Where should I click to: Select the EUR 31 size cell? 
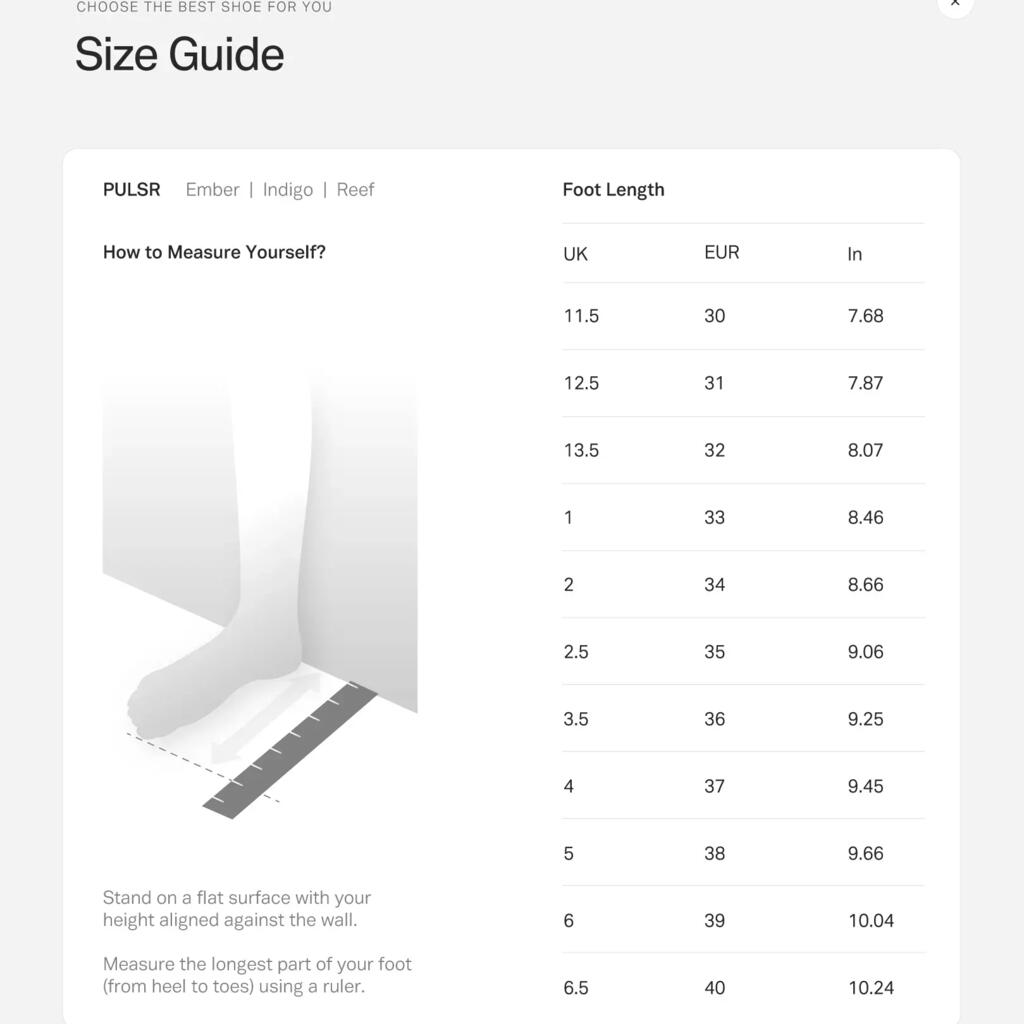pyautogui.click(x=714, y=383)
